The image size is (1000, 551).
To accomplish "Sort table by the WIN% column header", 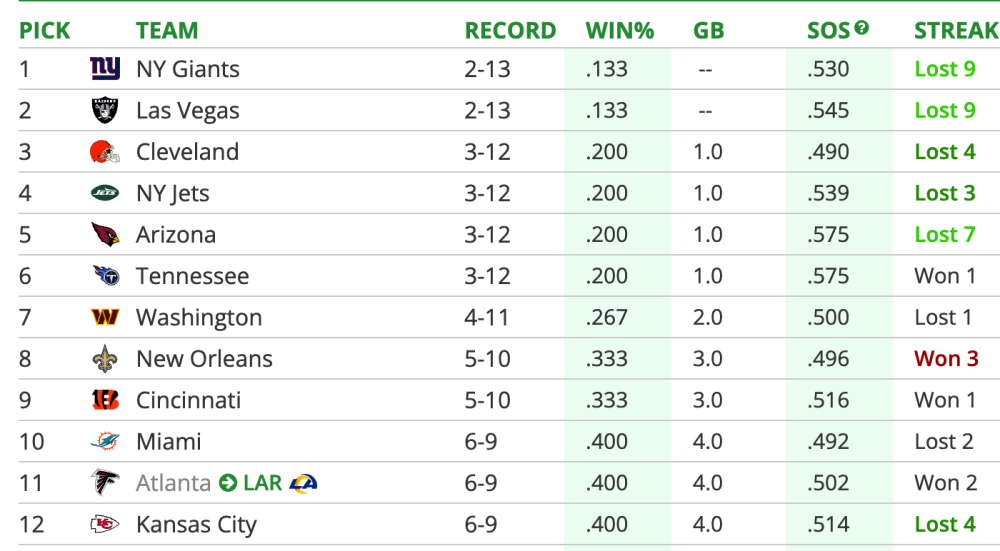I will point(620,31).
